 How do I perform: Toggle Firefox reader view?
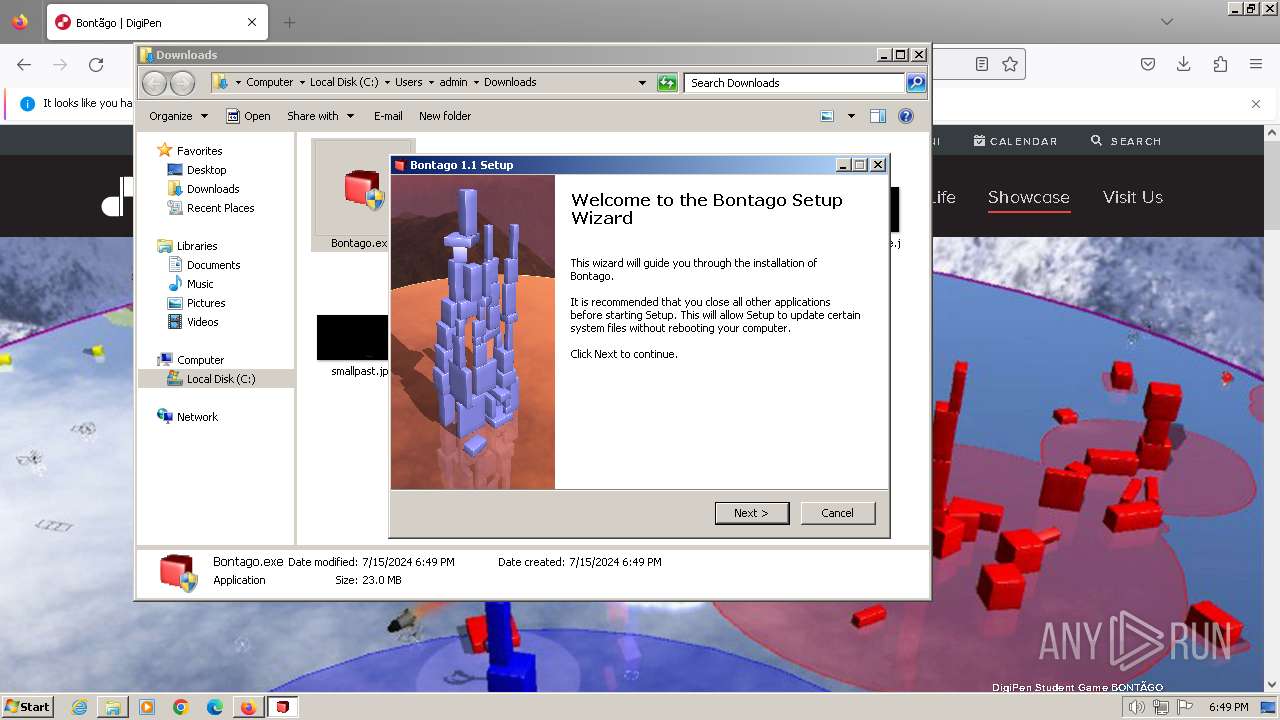982,64
